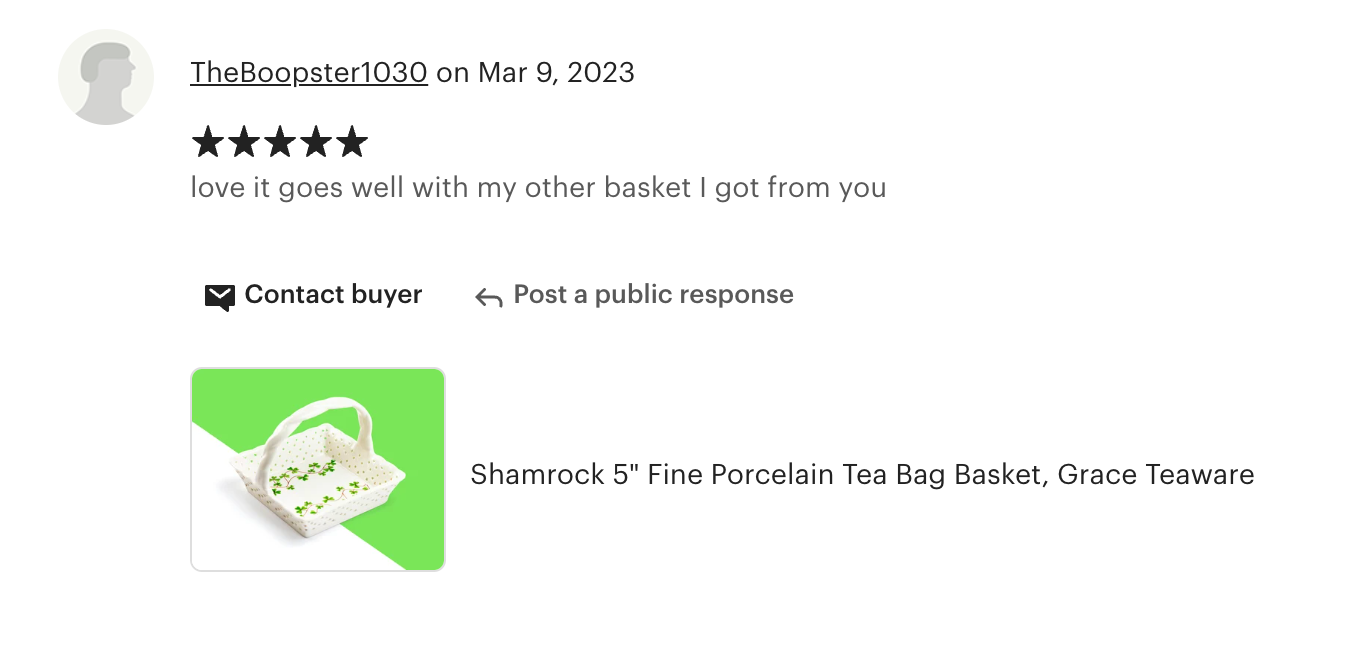Click the second rating star

pos(243,142)
